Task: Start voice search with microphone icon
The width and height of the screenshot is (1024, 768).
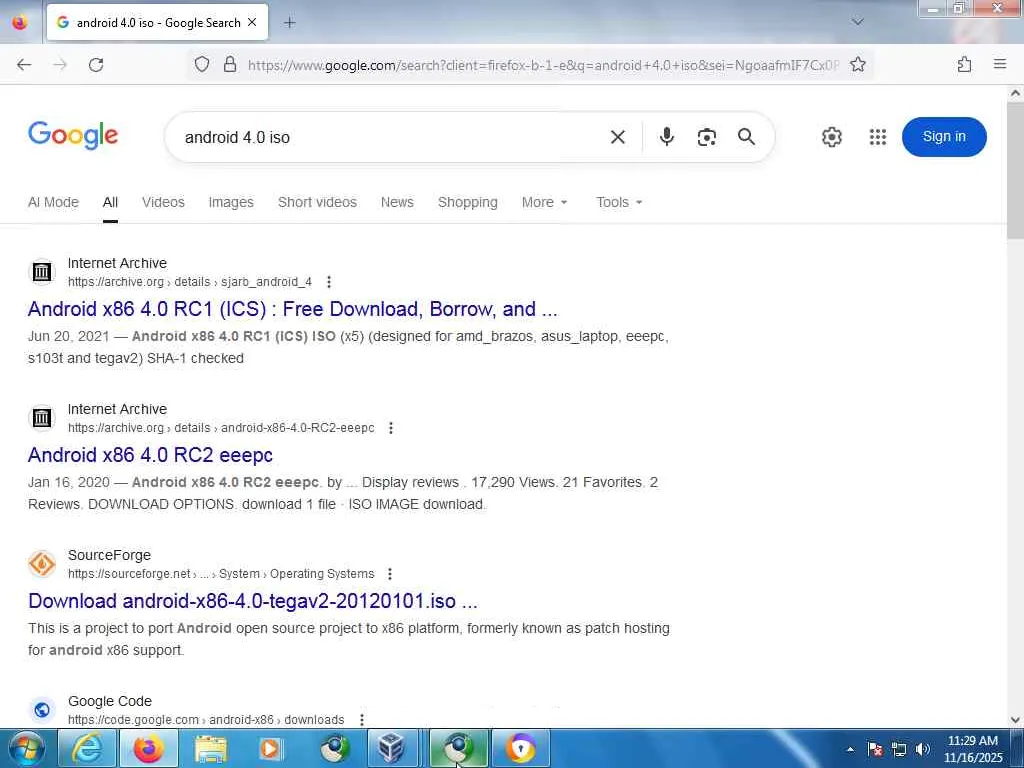Action: pos(666,137)
